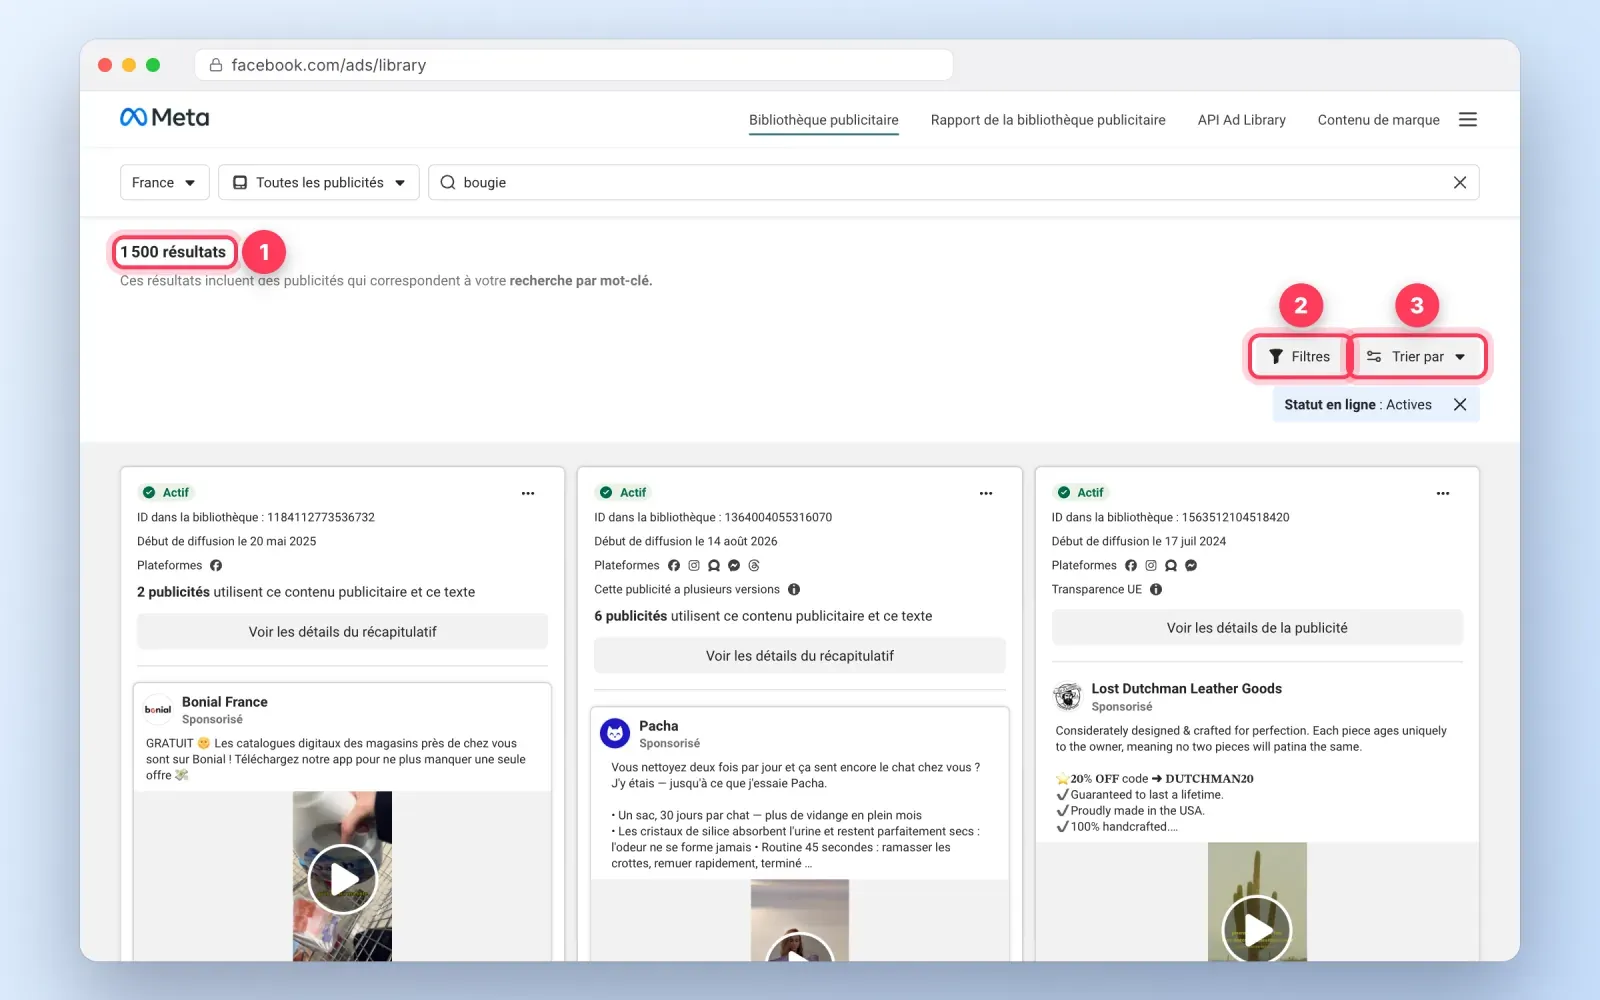Click Messenger icon on Lost Dutchman ad

tap(1191, 566)
